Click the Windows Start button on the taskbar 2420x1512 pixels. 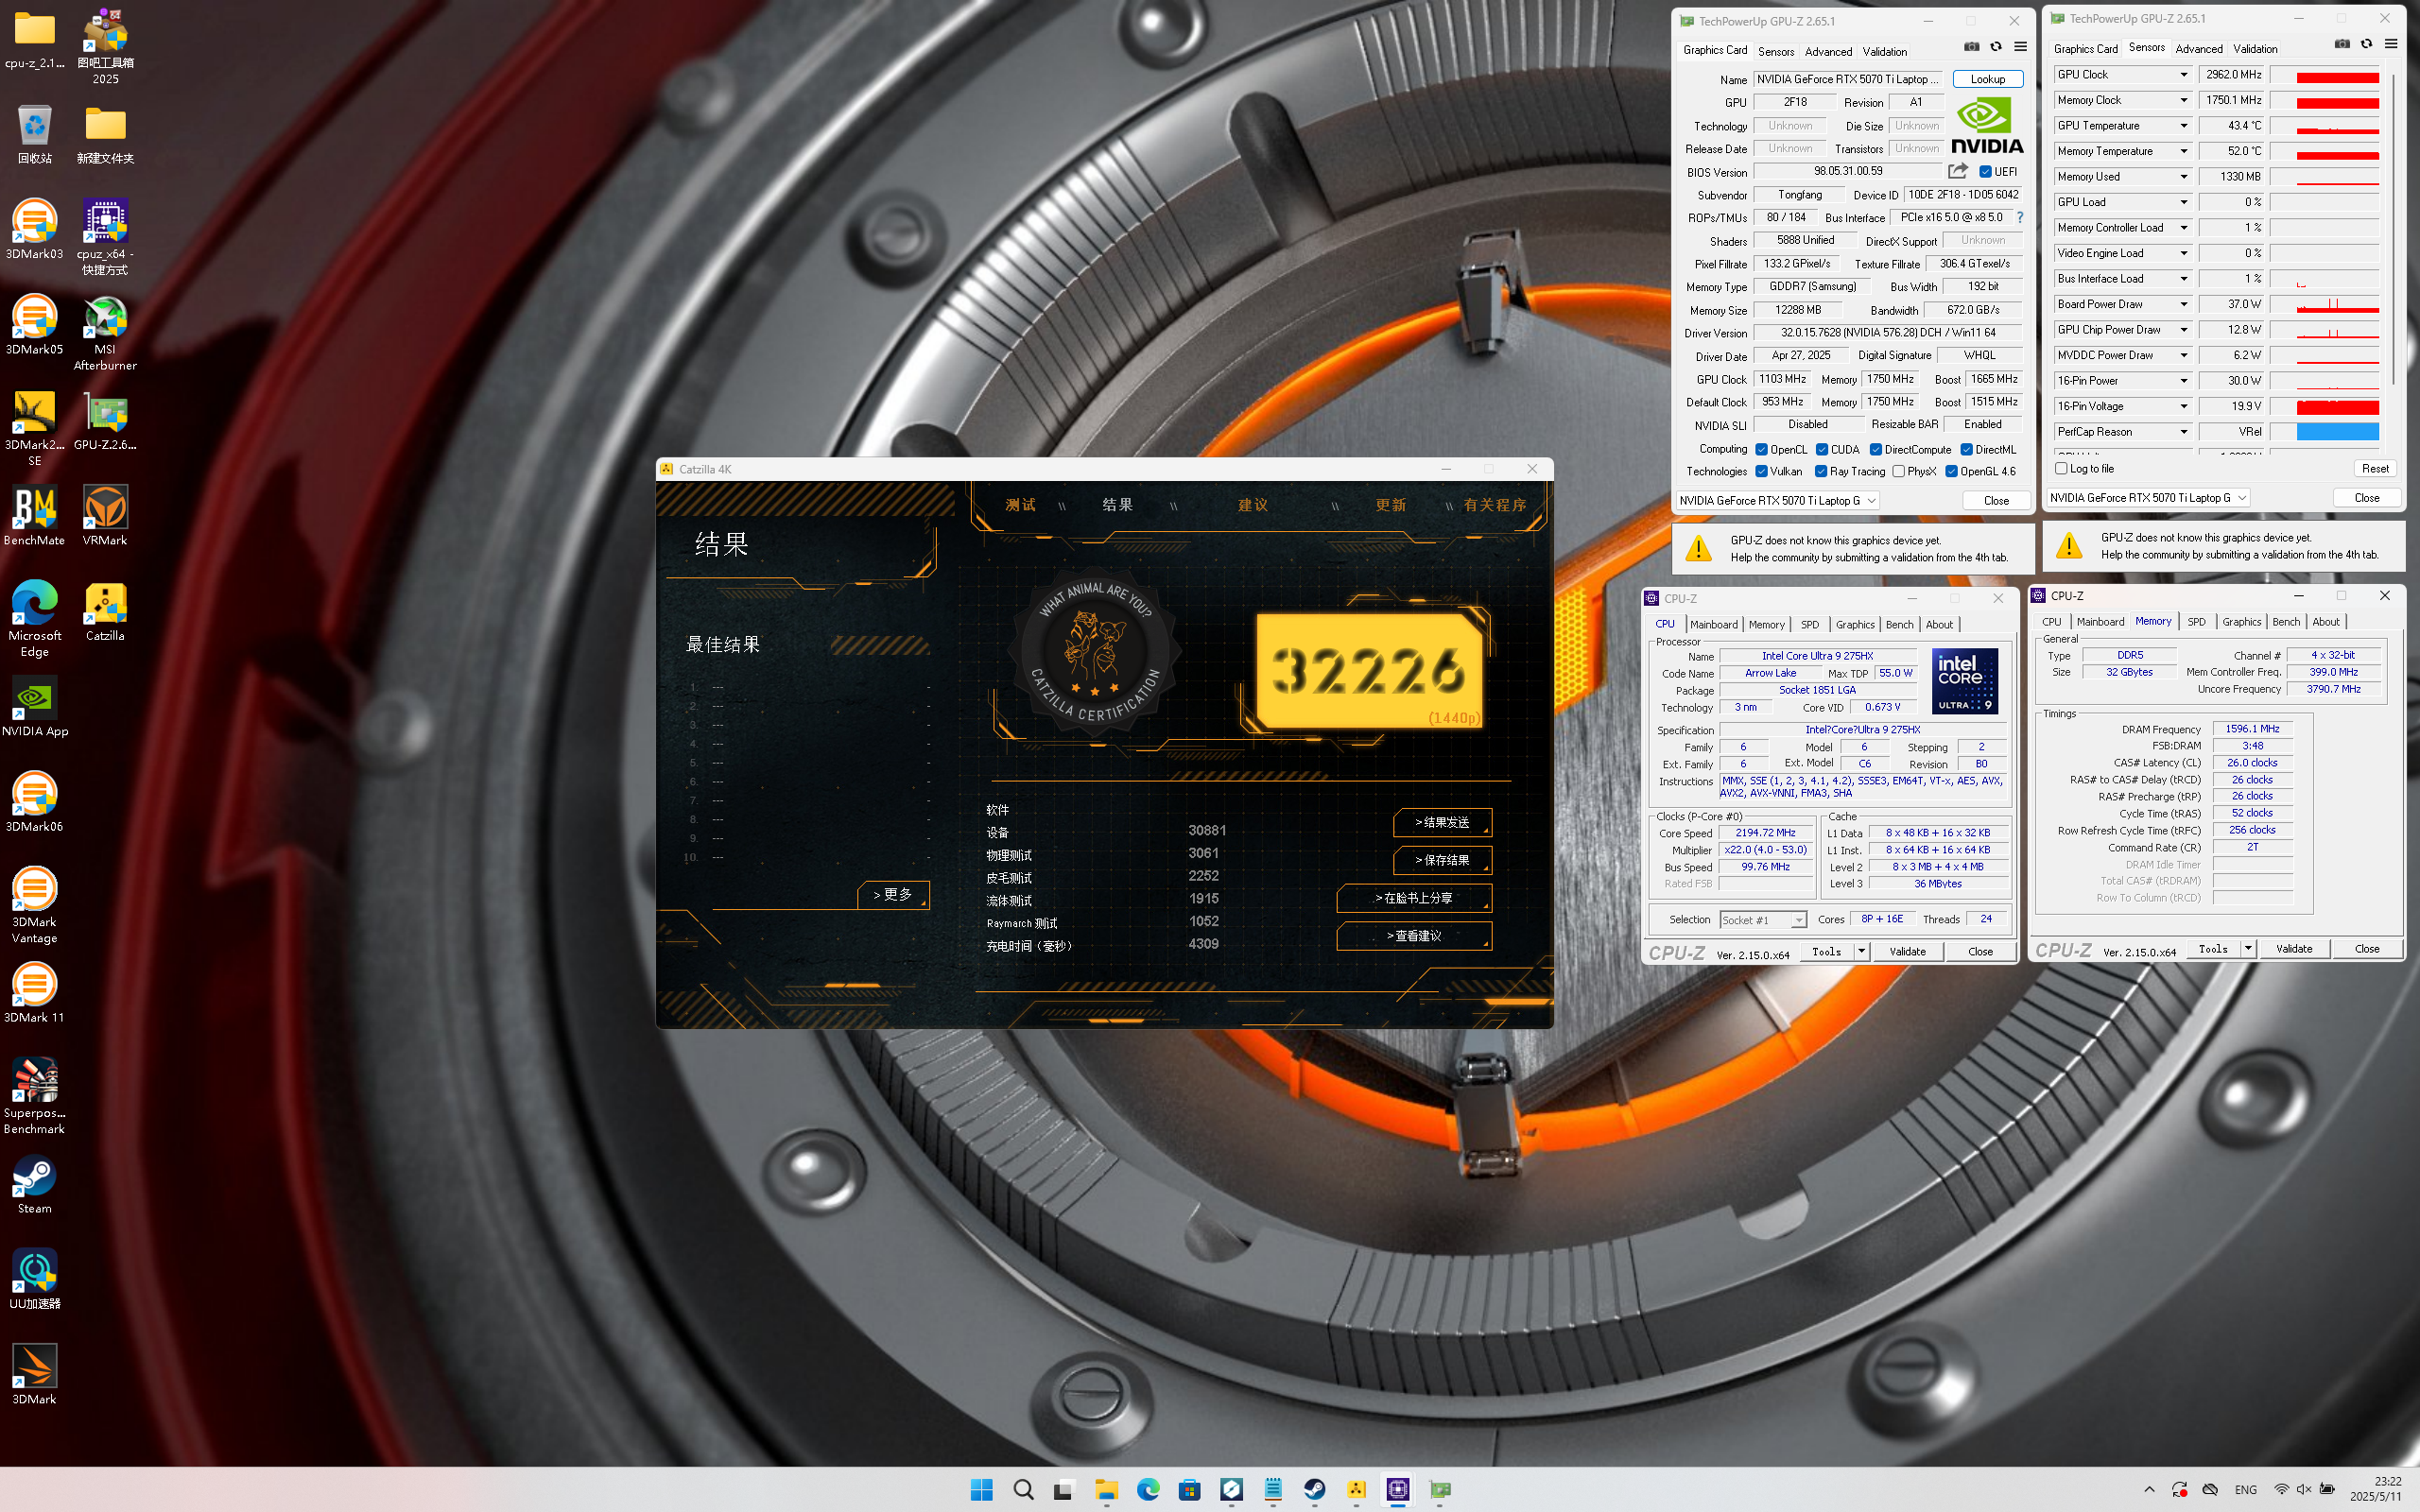pyautogui.click(x=981, y=1489)
